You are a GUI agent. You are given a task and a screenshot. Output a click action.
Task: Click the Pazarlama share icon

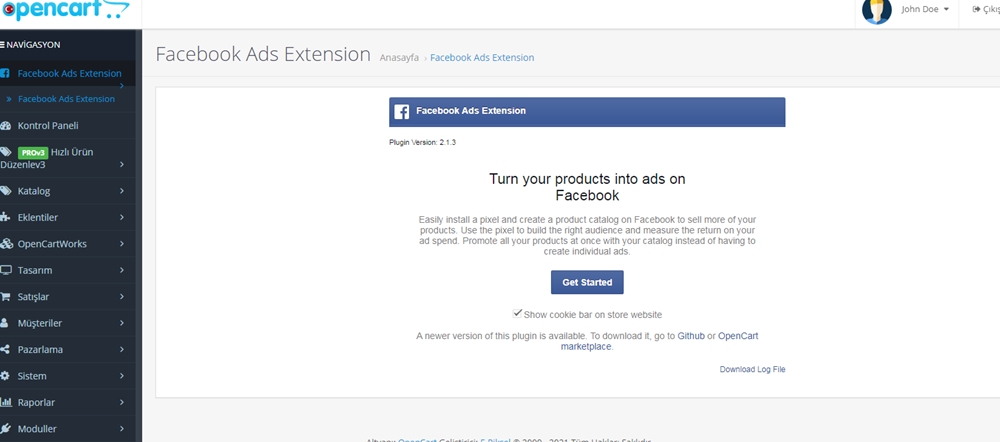point(5,350)
